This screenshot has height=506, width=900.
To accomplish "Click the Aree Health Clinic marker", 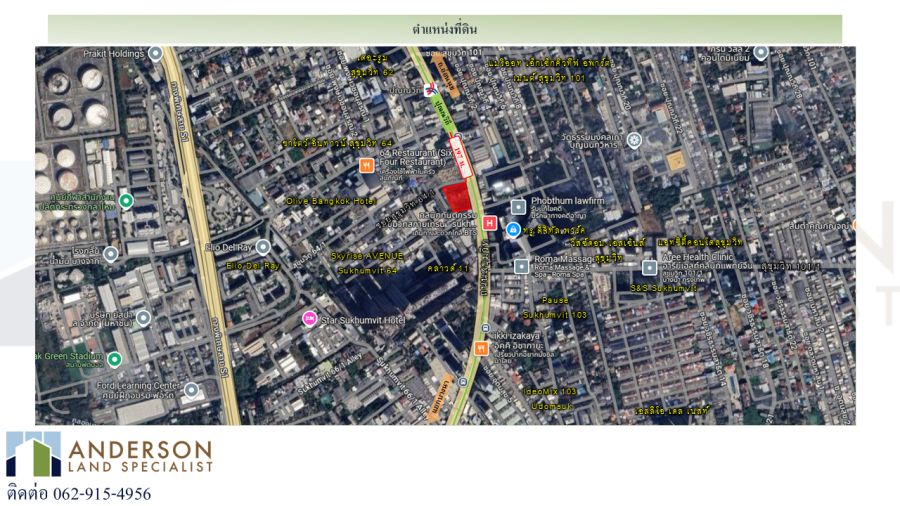I will tap(649, 267).
